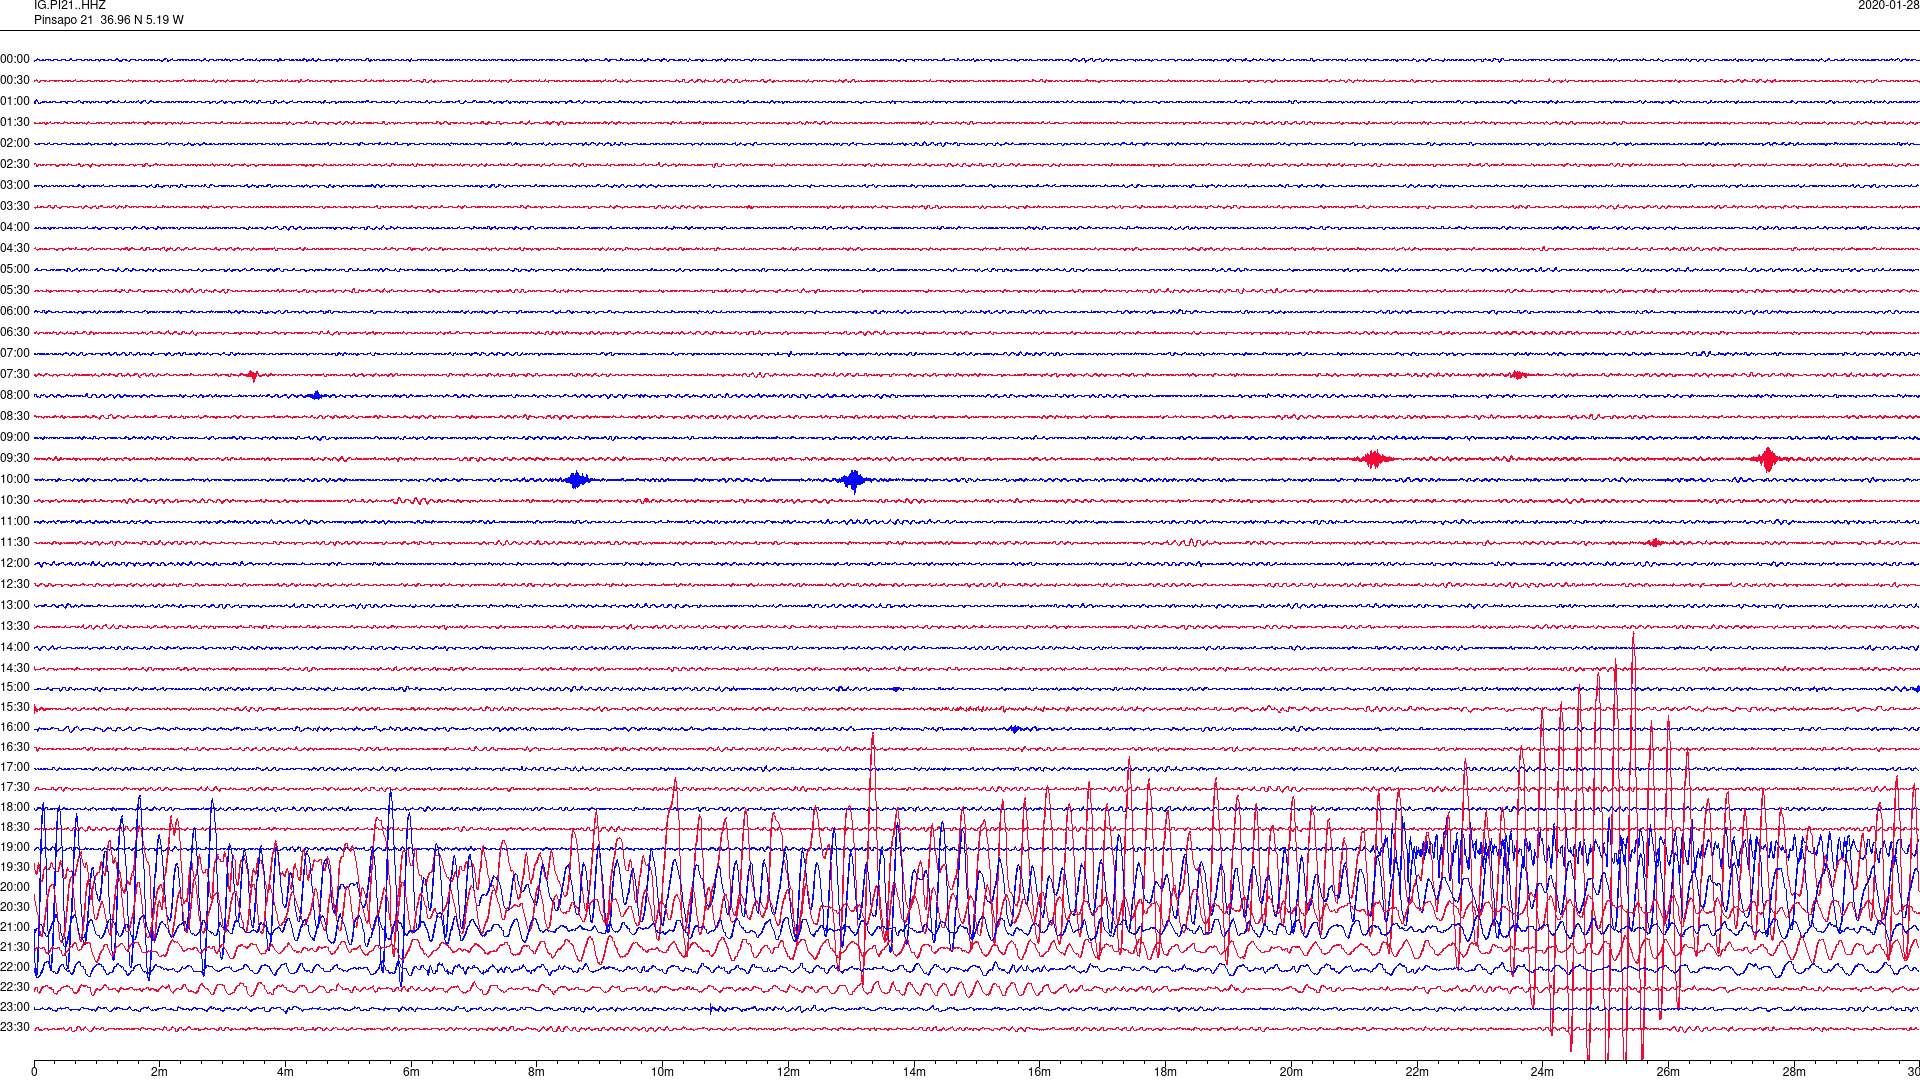The height and width of the screenshot is (1080, 1920).
Task: Select the 03:00 trace time label
Action: [x=15, y=186]
